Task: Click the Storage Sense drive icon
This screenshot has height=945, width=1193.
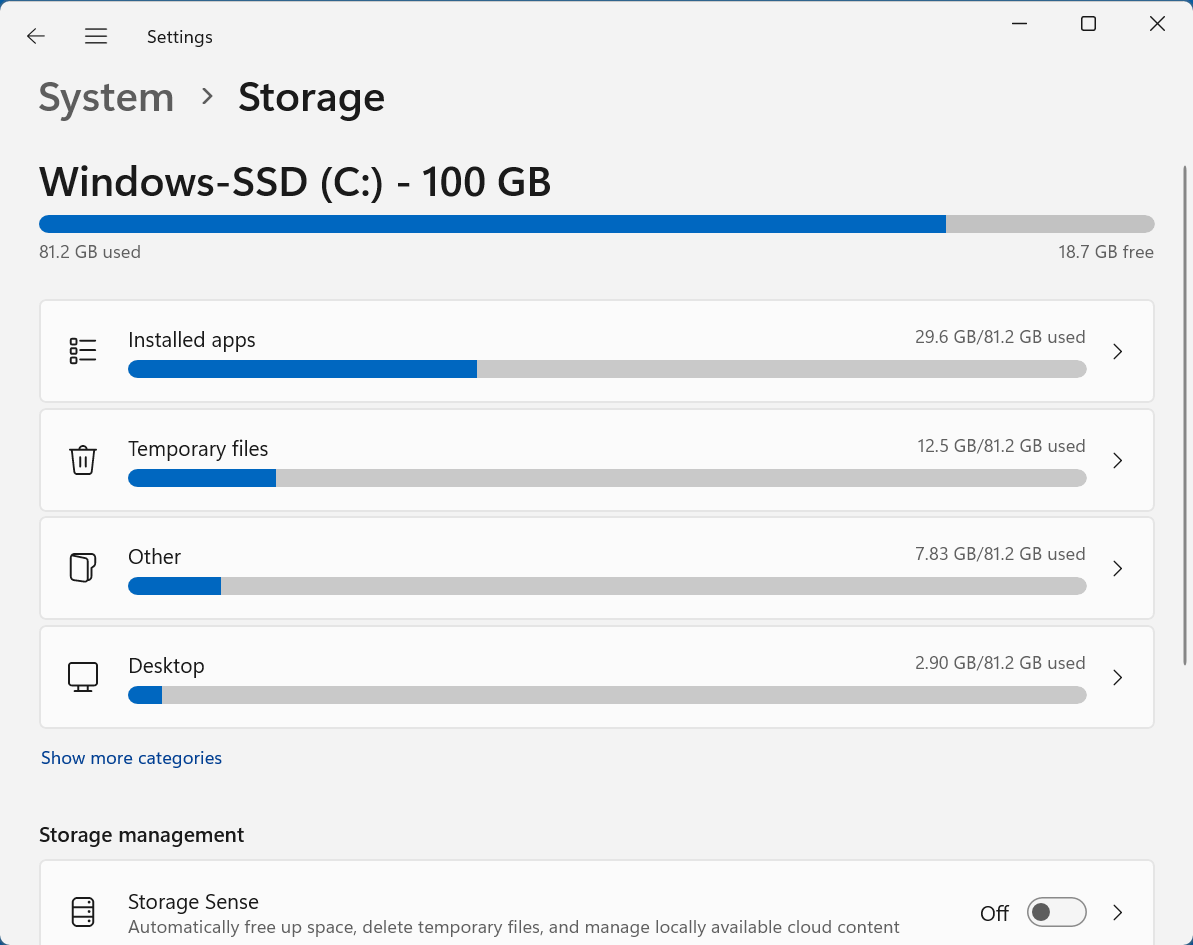Action: tap(83, 911)
